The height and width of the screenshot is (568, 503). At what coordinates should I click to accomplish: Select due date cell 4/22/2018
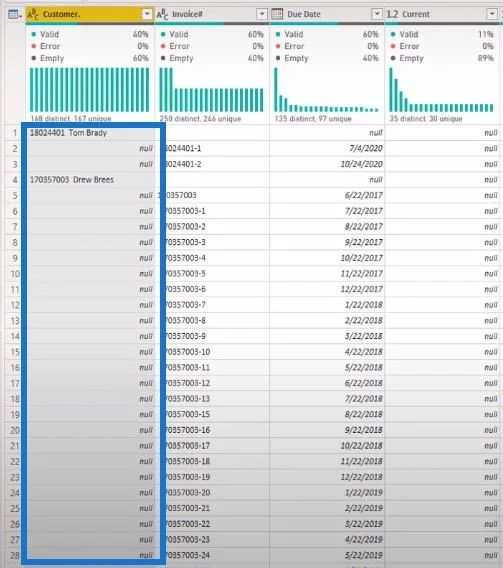327,352
